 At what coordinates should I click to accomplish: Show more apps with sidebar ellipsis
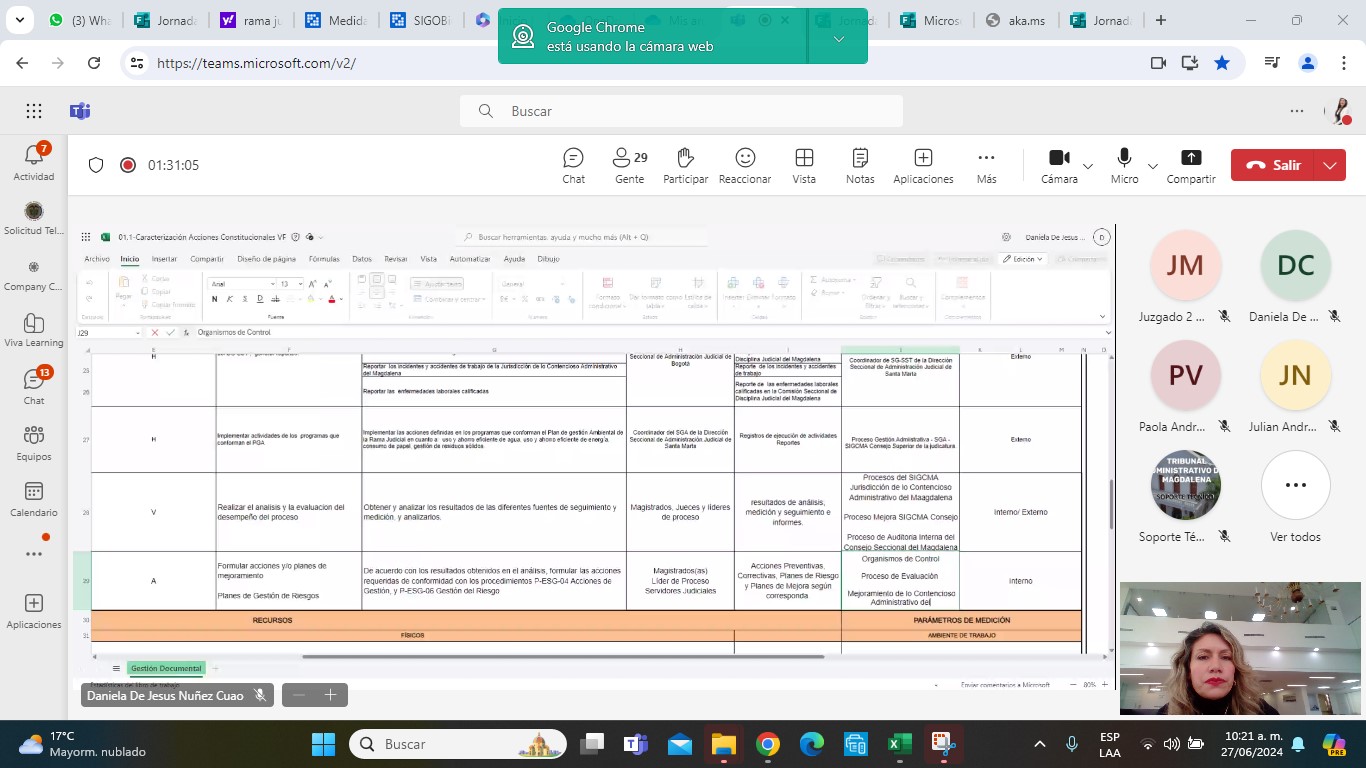tap(34, 554)
